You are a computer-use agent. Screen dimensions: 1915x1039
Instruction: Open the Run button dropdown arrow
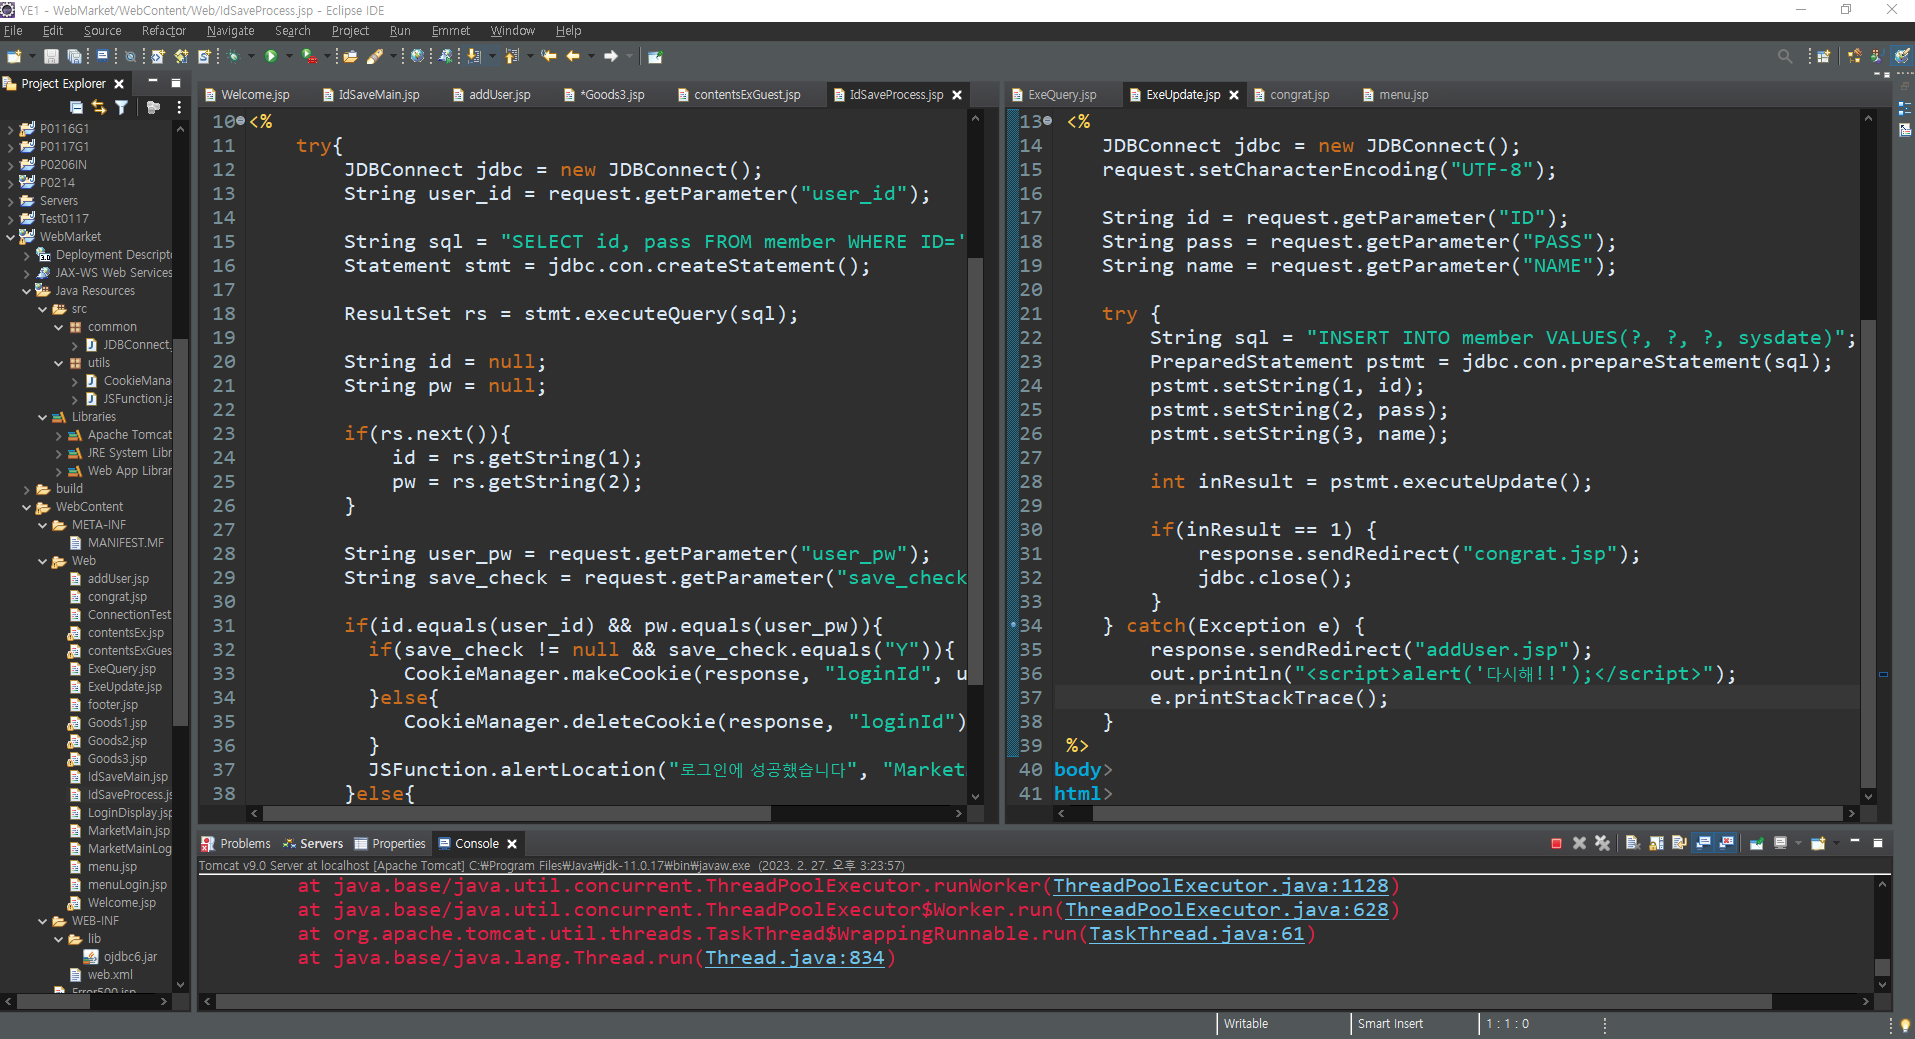point(288,57)
